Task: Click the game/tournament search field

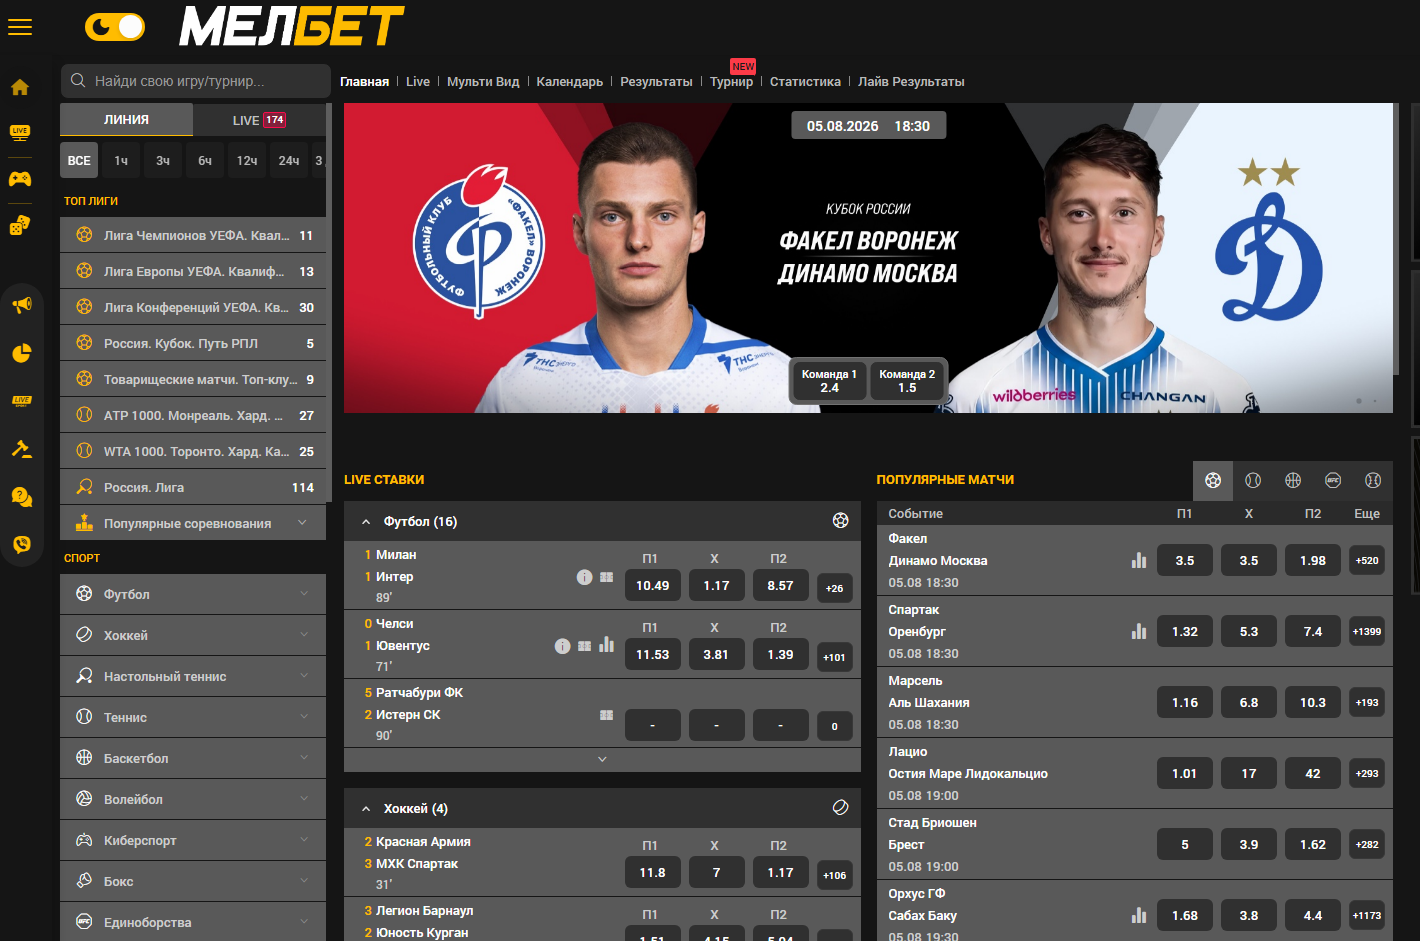Action: point(195,81)
